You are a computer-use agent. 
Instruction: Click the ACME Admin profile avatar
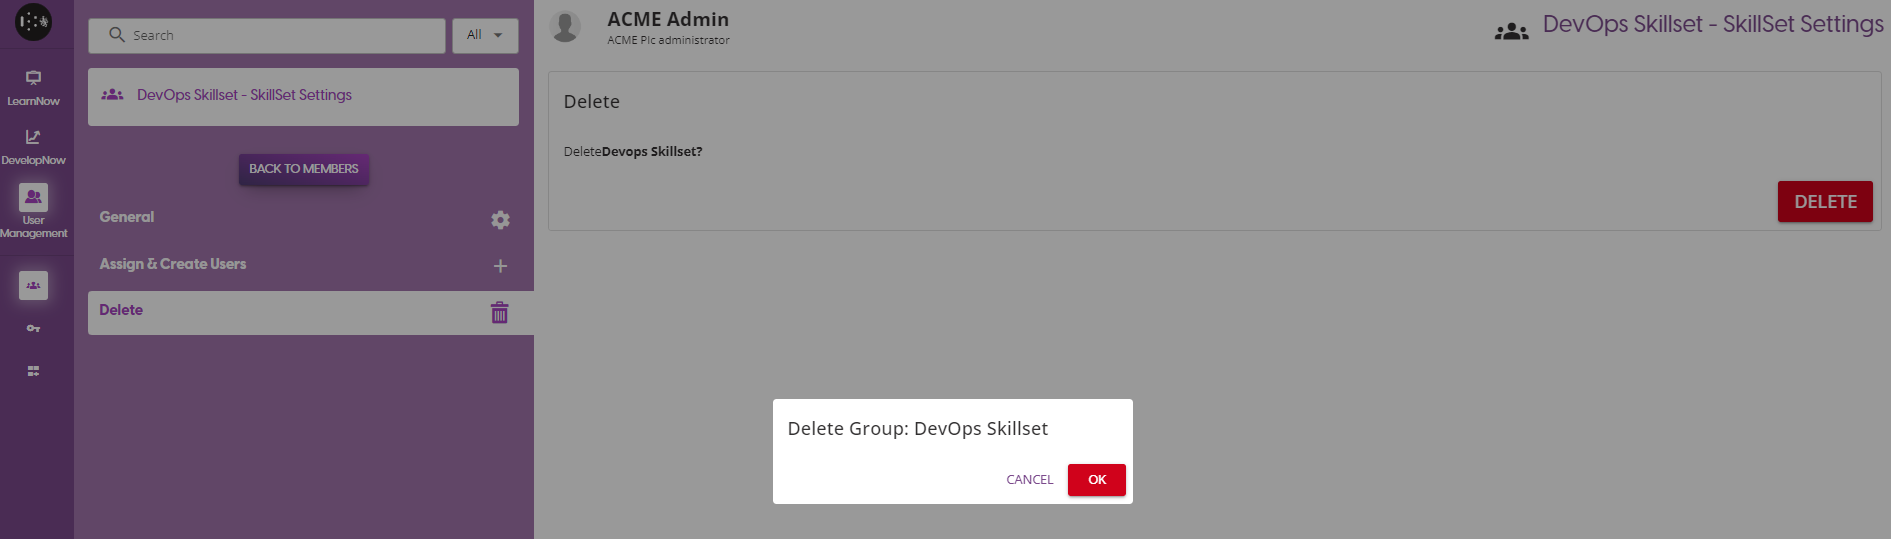click(566, 26)
